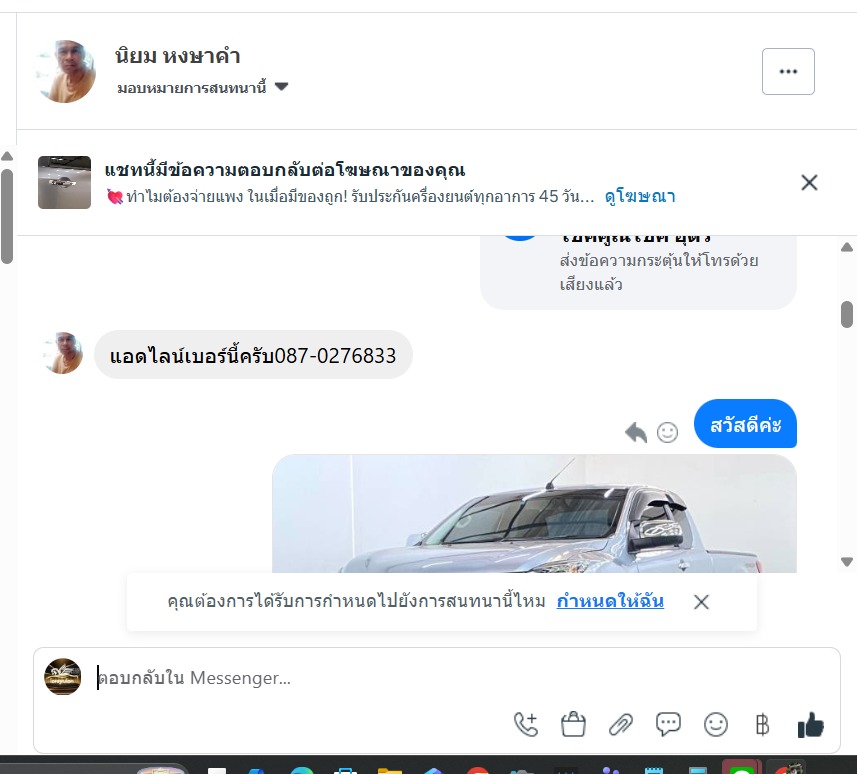Click the chat scrollbar down arrow
Viewport: 857px width, 774px height.
coord(847,562)
